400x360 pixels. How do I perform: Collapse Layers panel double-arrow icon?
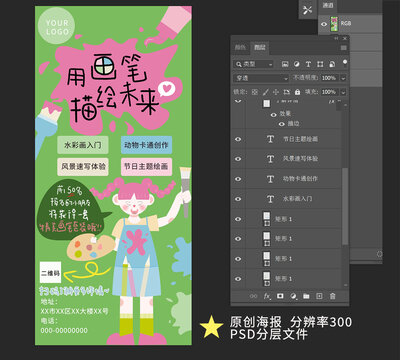pos(336,38)
